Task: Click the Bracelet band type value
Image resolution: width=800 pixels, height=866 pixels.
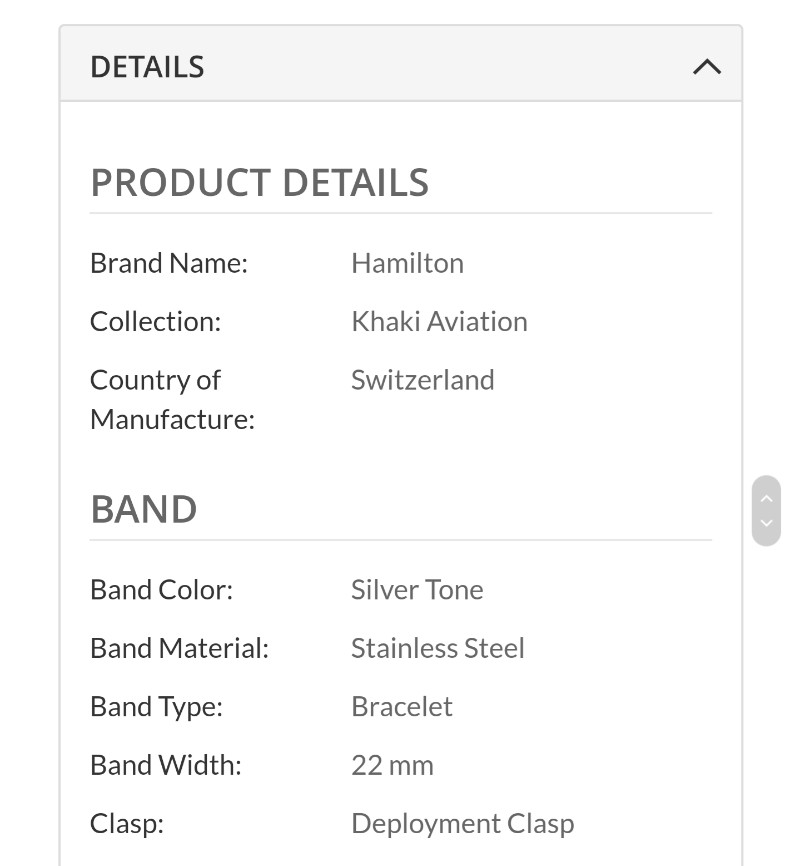Action: 402,707
